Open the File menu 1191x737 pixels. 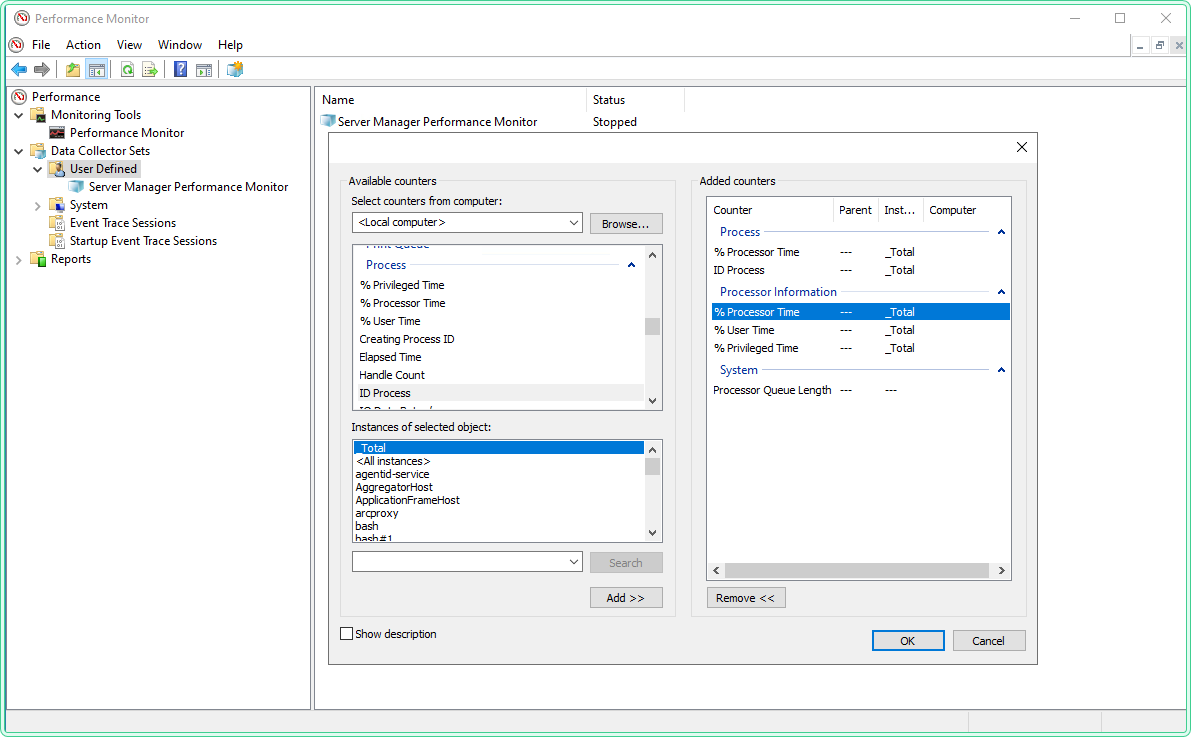coord(41,45)
